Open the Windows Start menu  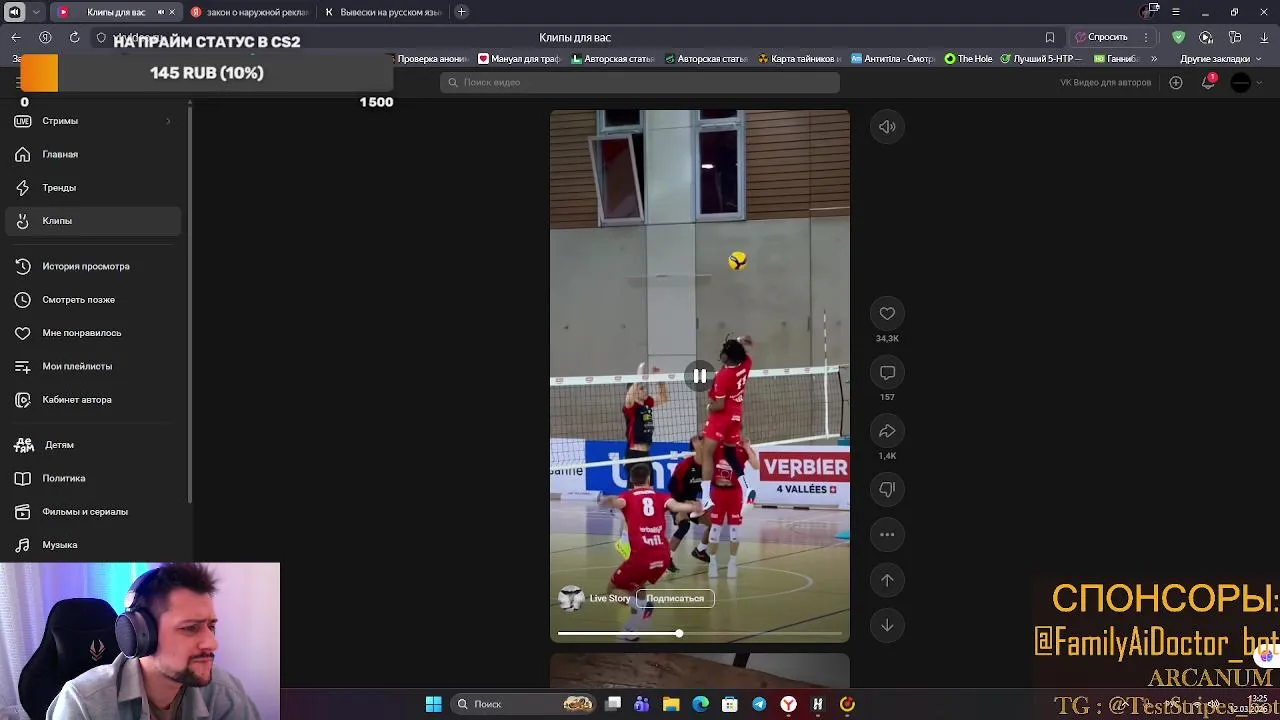point(433,704)
